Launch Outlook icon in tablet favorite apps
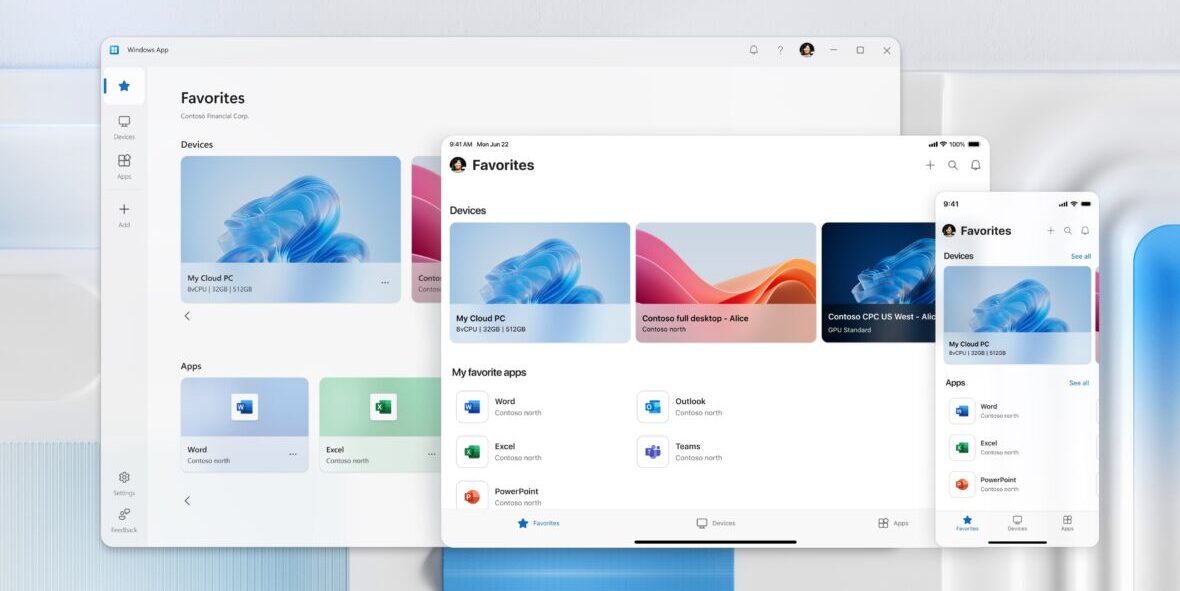The image size is (1180, 591). (x=652, y=407)
